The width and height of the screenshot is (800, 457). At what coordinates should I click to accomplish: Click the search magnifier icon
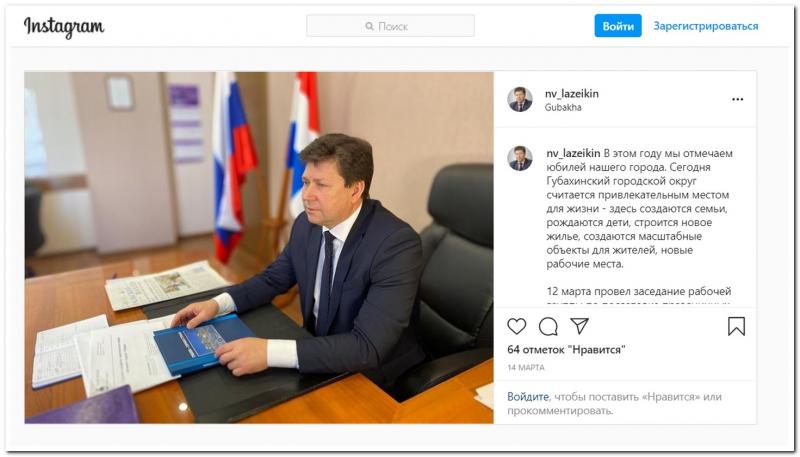point(369,26)
